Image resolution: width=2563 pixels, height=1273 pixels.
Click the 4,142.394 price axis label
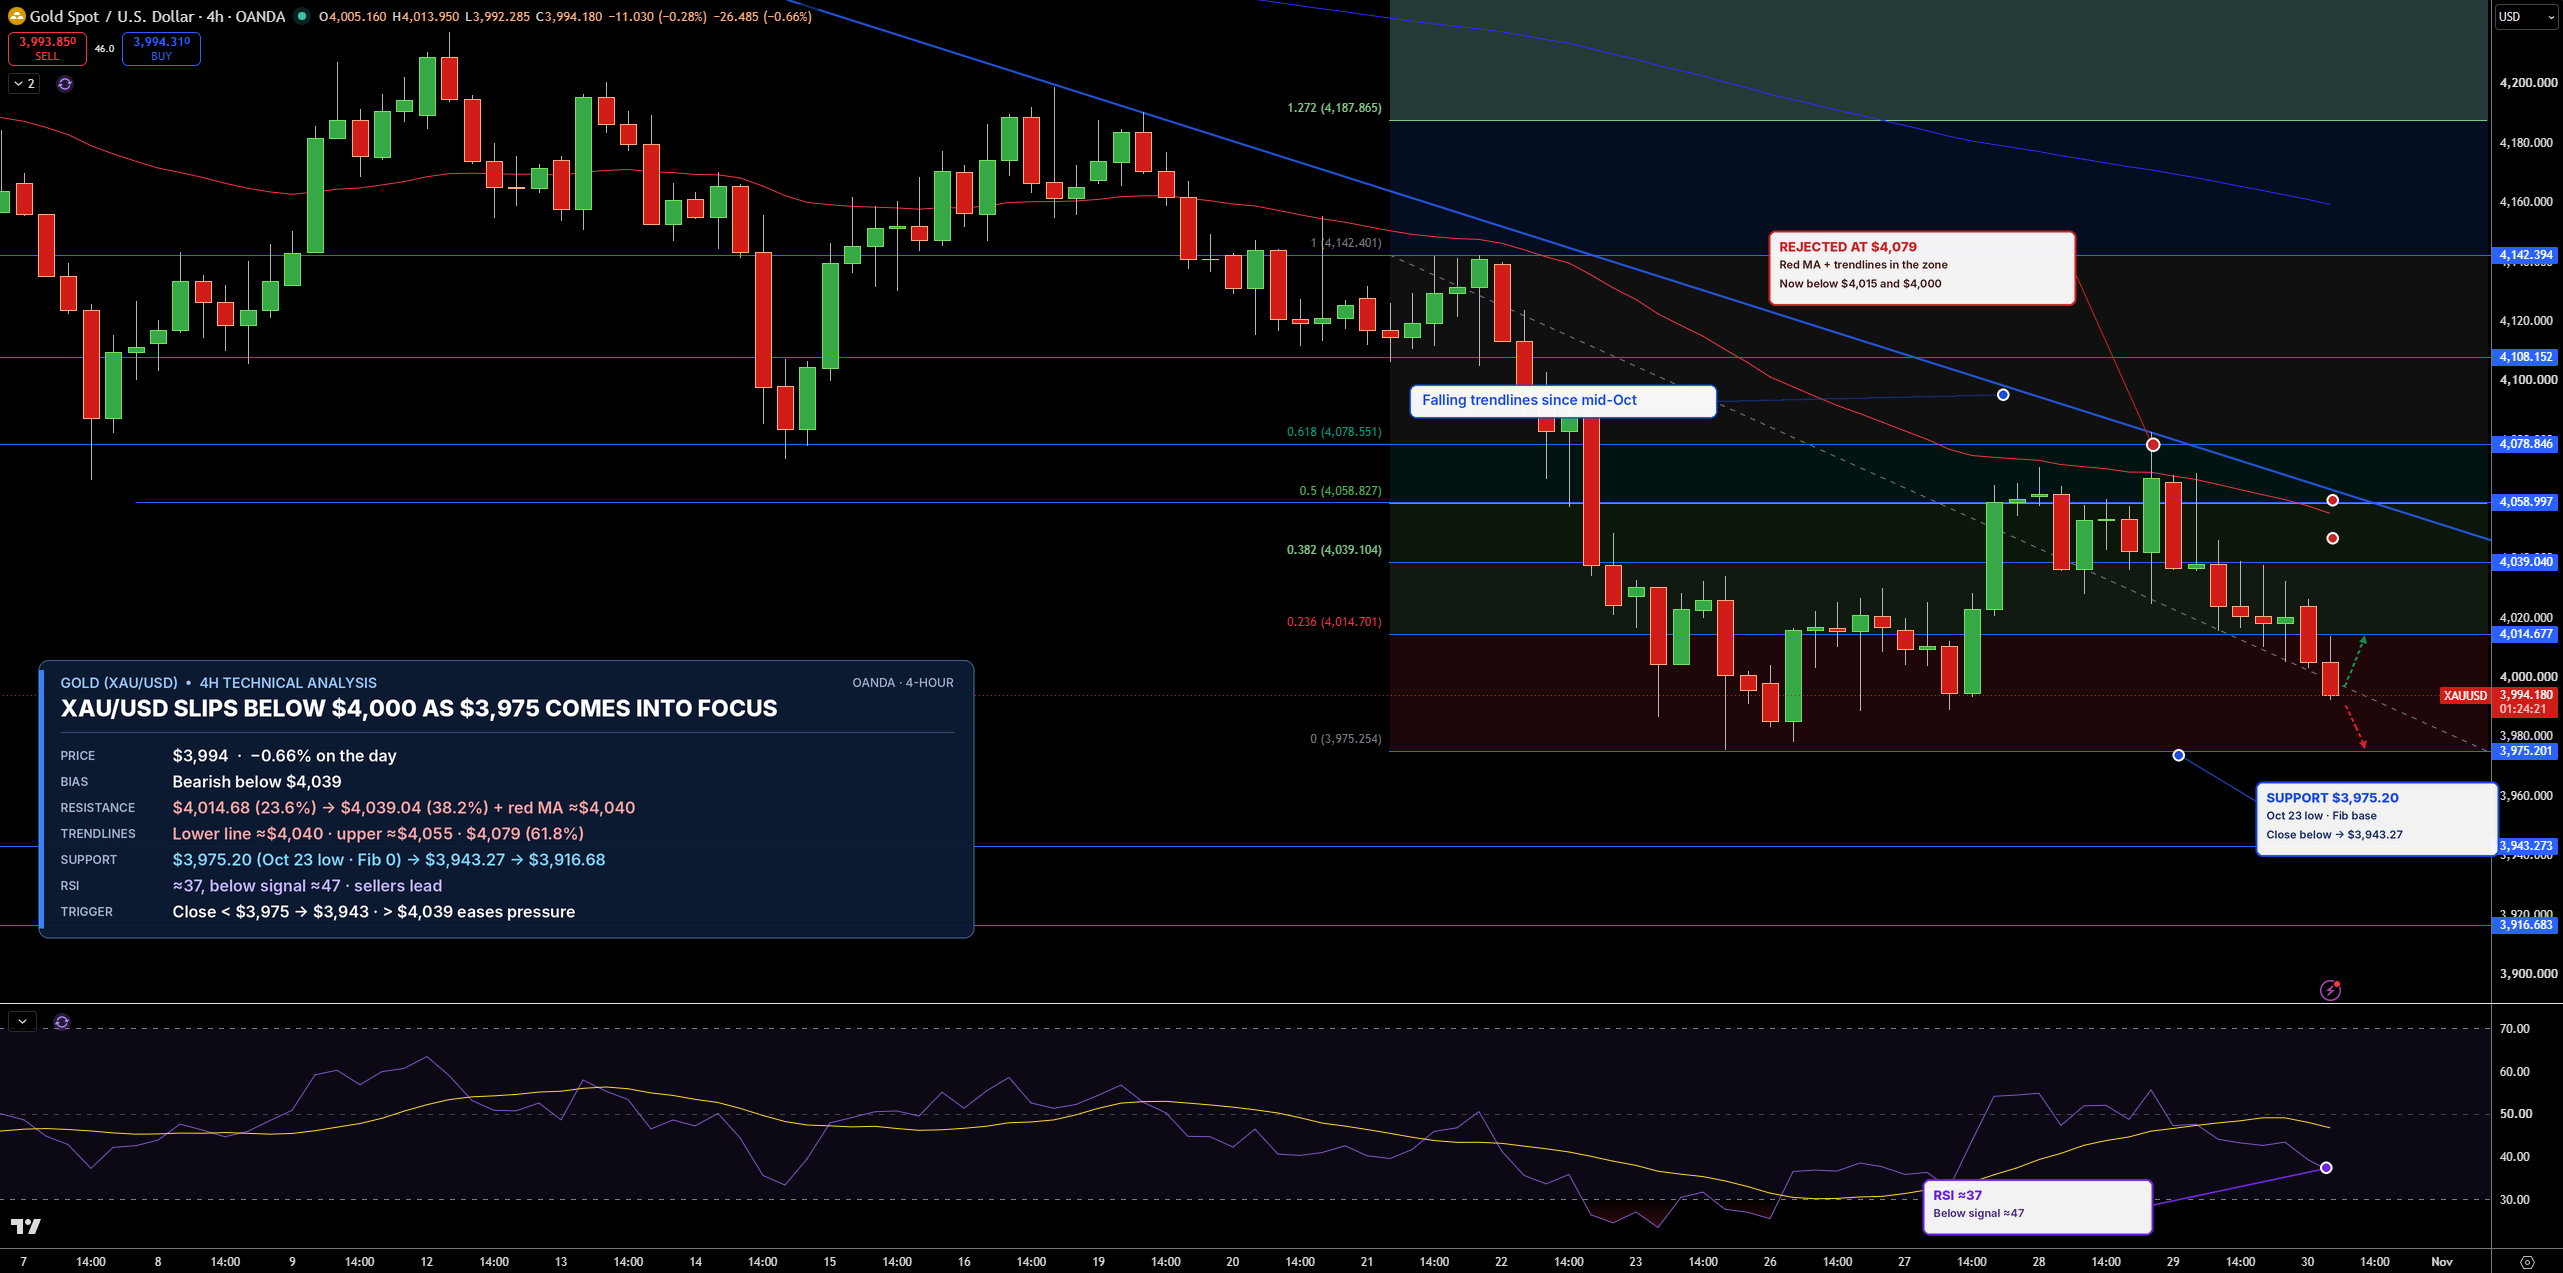point(2525,255)
